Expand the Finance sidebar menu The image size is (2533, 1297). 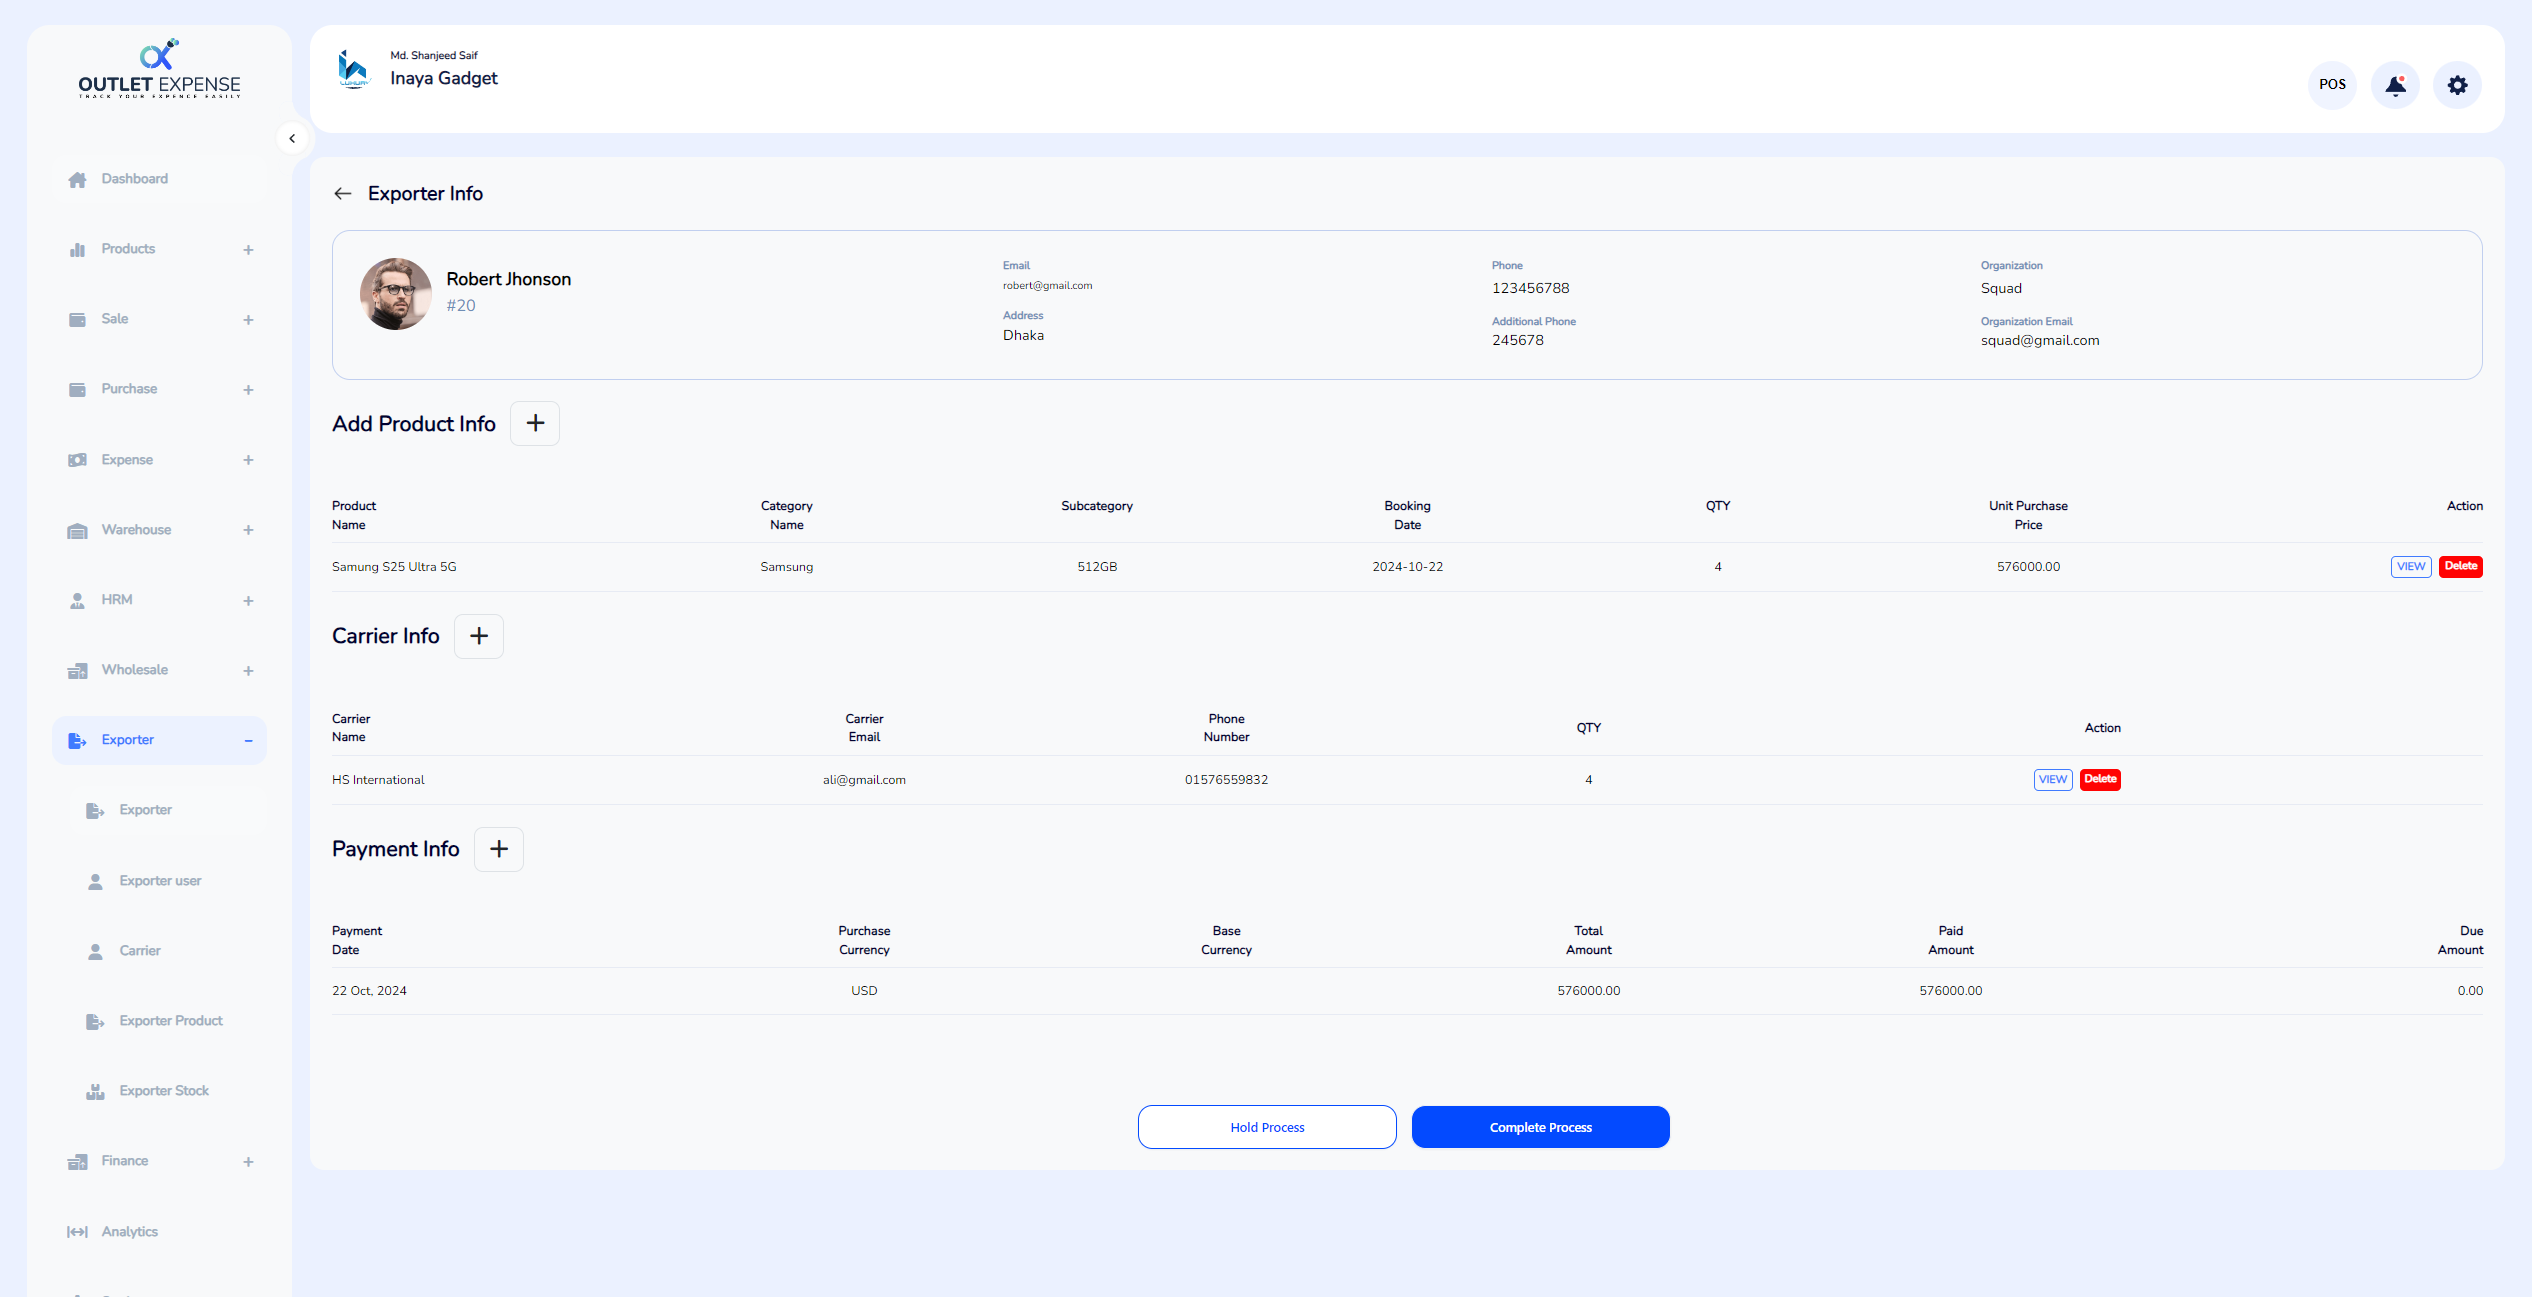coord(160,1161)
